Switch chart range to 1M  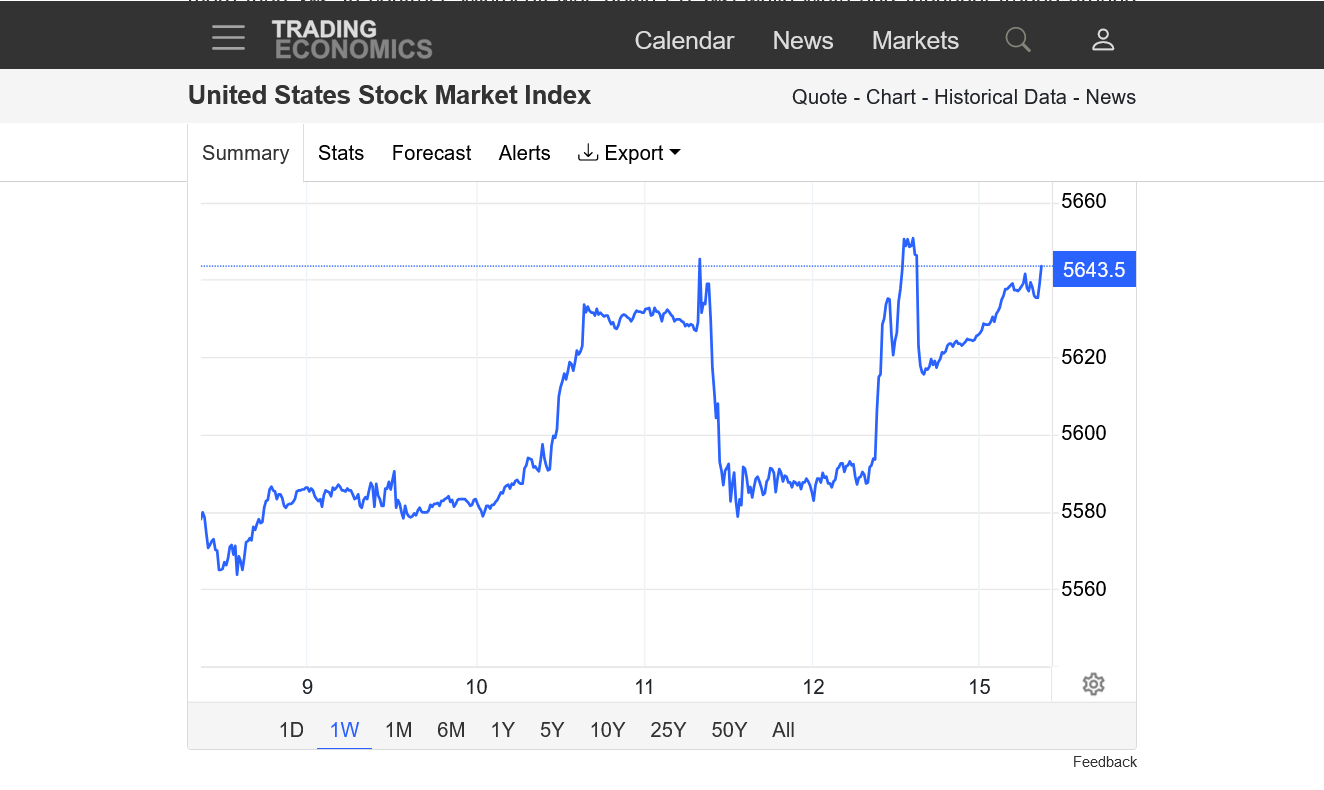tap(398, 730)
